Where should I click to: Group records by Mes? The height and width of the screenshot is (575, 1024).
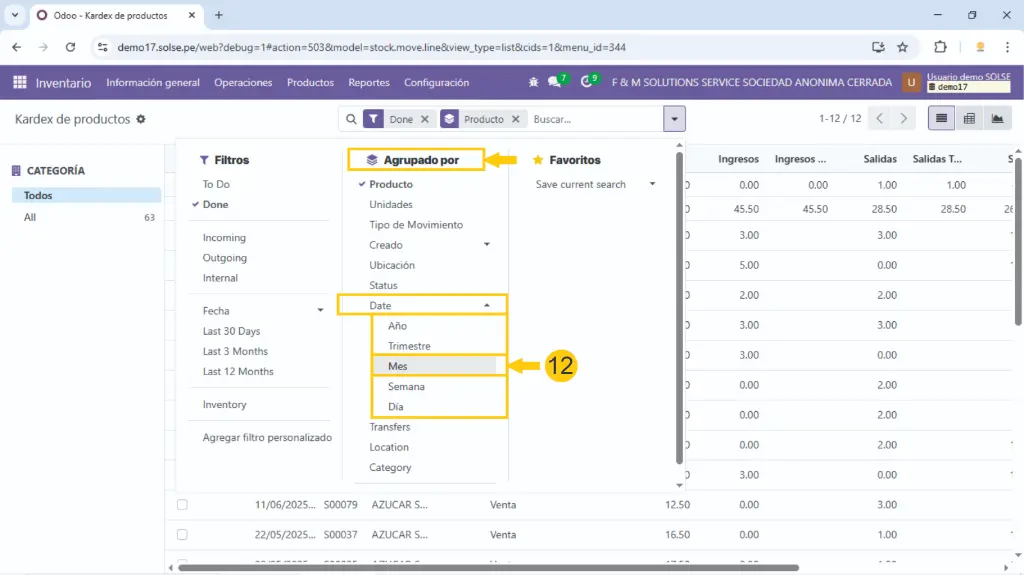coord(398,366)
